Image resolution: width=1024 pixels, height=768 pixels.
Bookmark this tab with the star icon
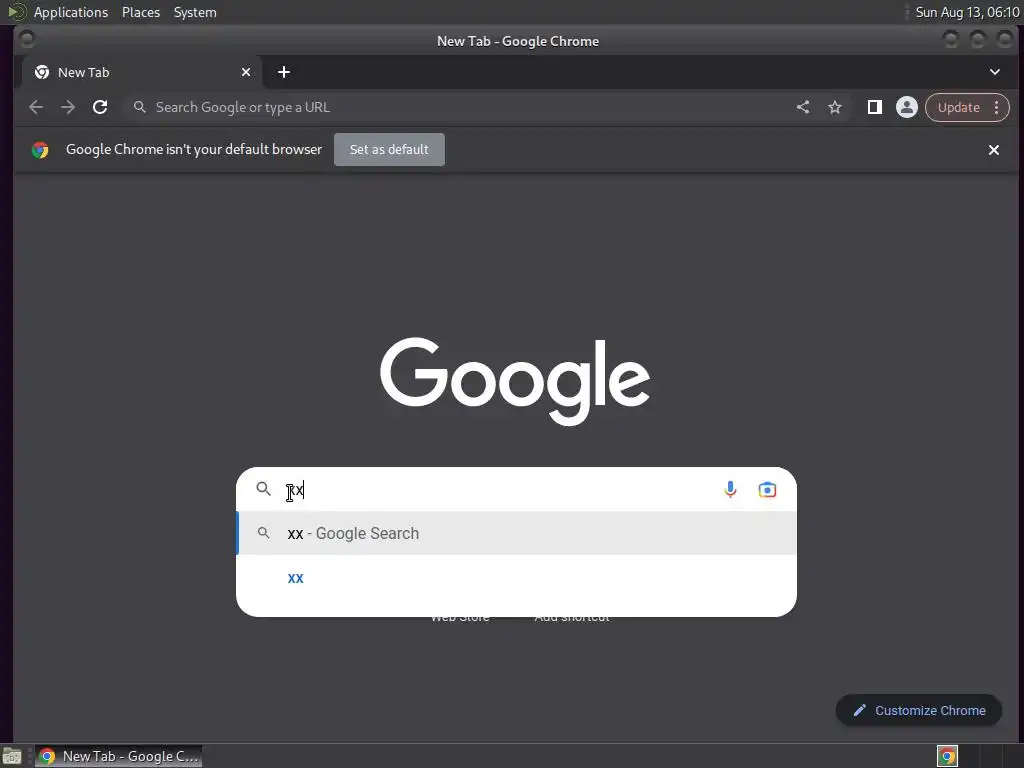(x=835, y=107)
